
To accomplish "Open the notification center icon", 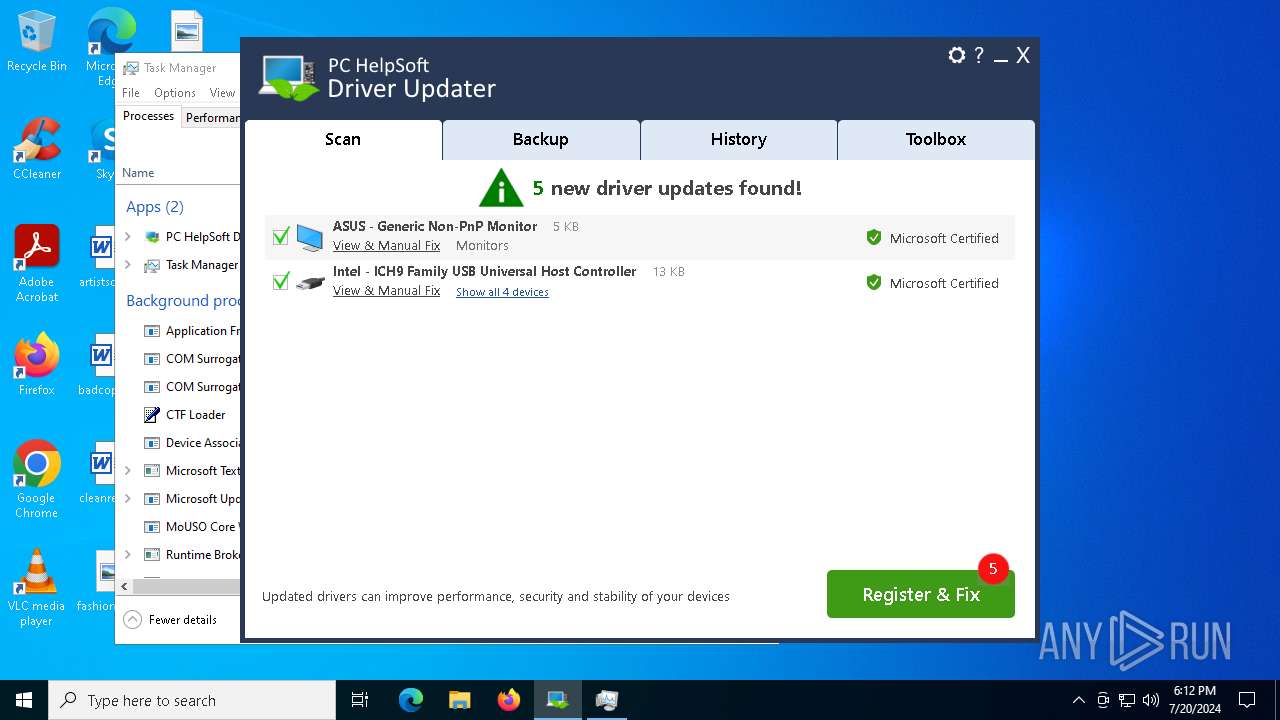I will pyautogui.click(x=1247, y=700).
